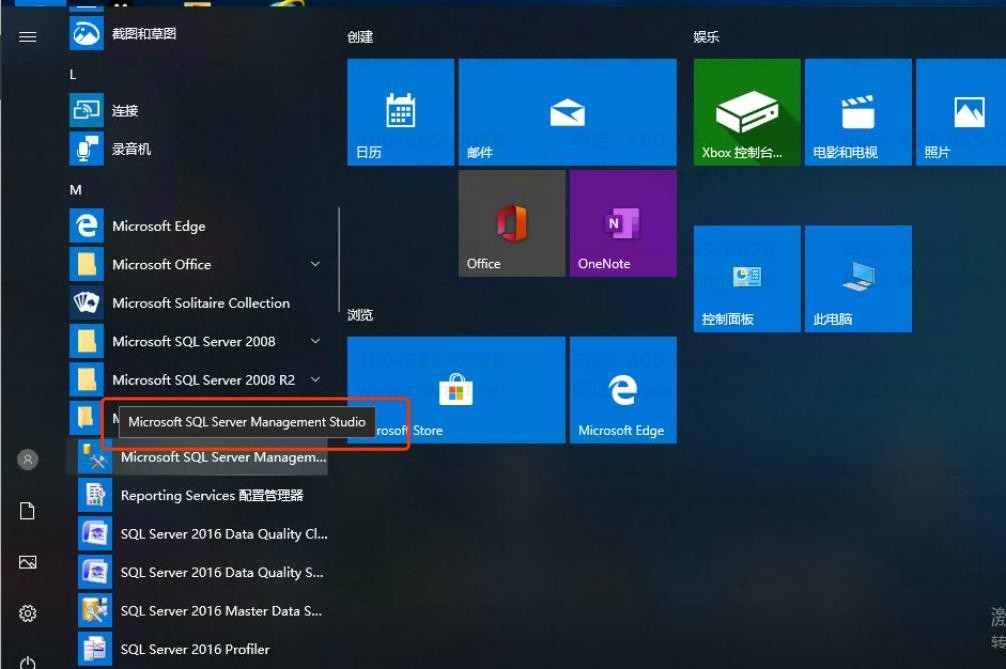
Task: Open the Microsoft Office folder
Action: [x=196, y=264]
